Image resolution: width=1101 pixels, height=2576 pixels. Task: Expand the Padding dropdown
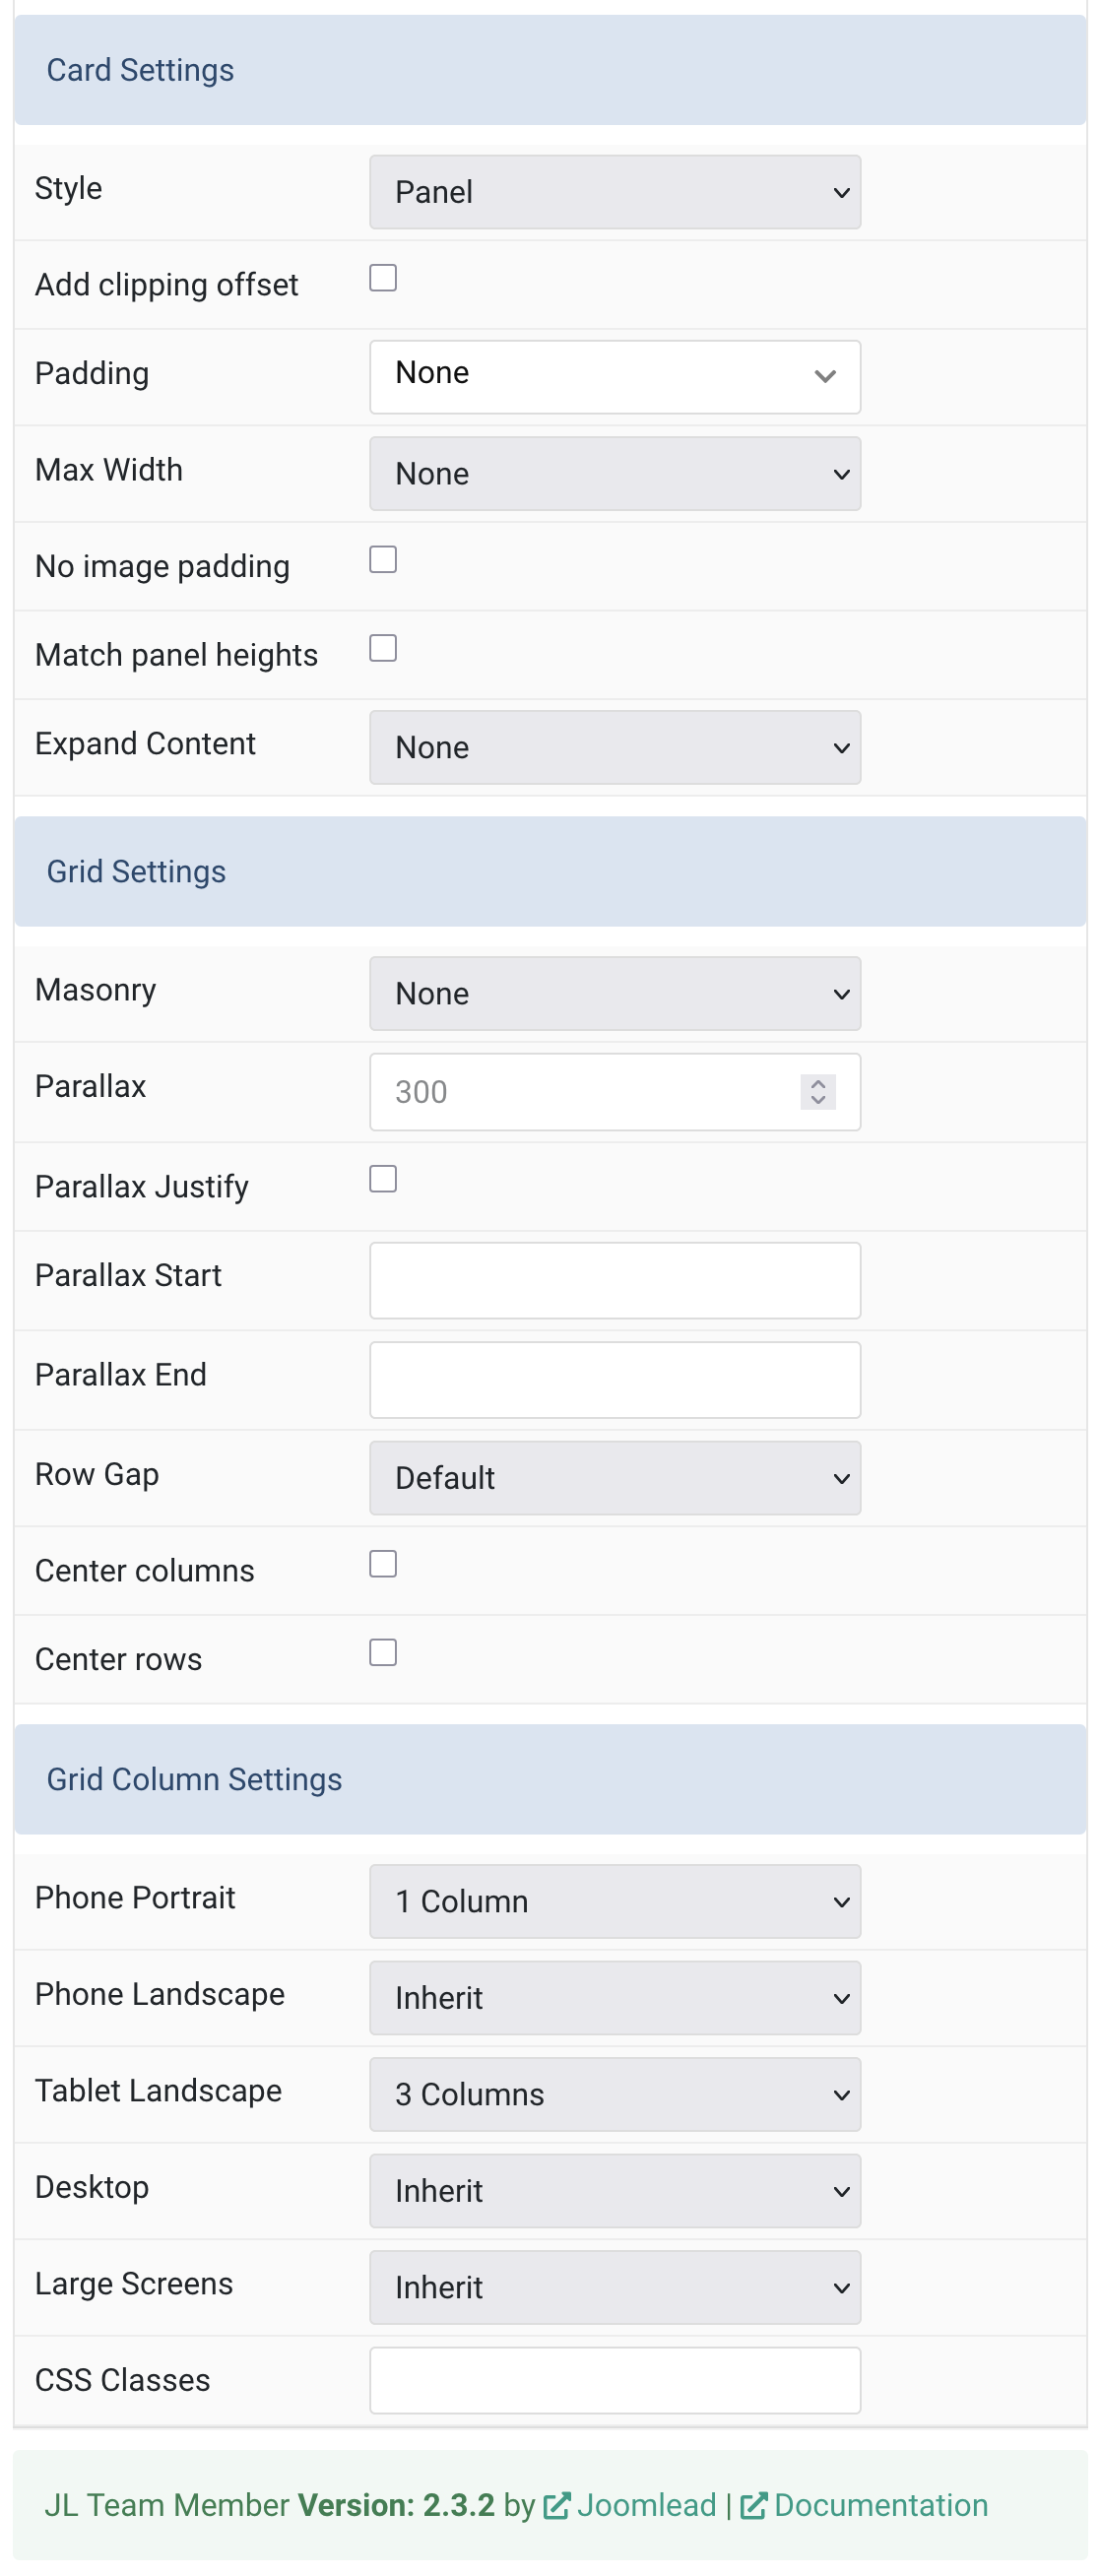614,377
